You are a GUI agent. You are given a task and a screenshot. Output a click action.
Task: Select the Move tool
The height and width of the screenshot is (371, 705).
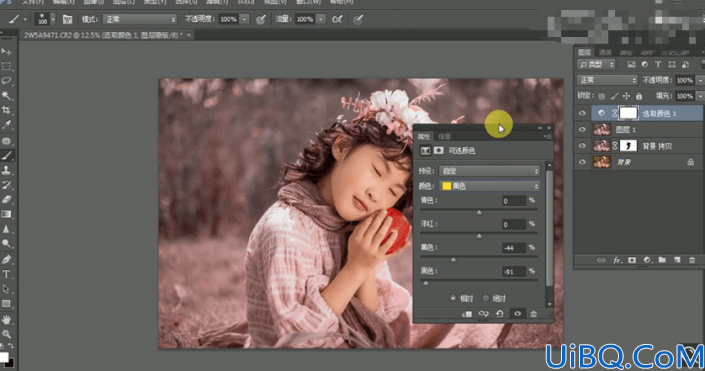point(6,52)
